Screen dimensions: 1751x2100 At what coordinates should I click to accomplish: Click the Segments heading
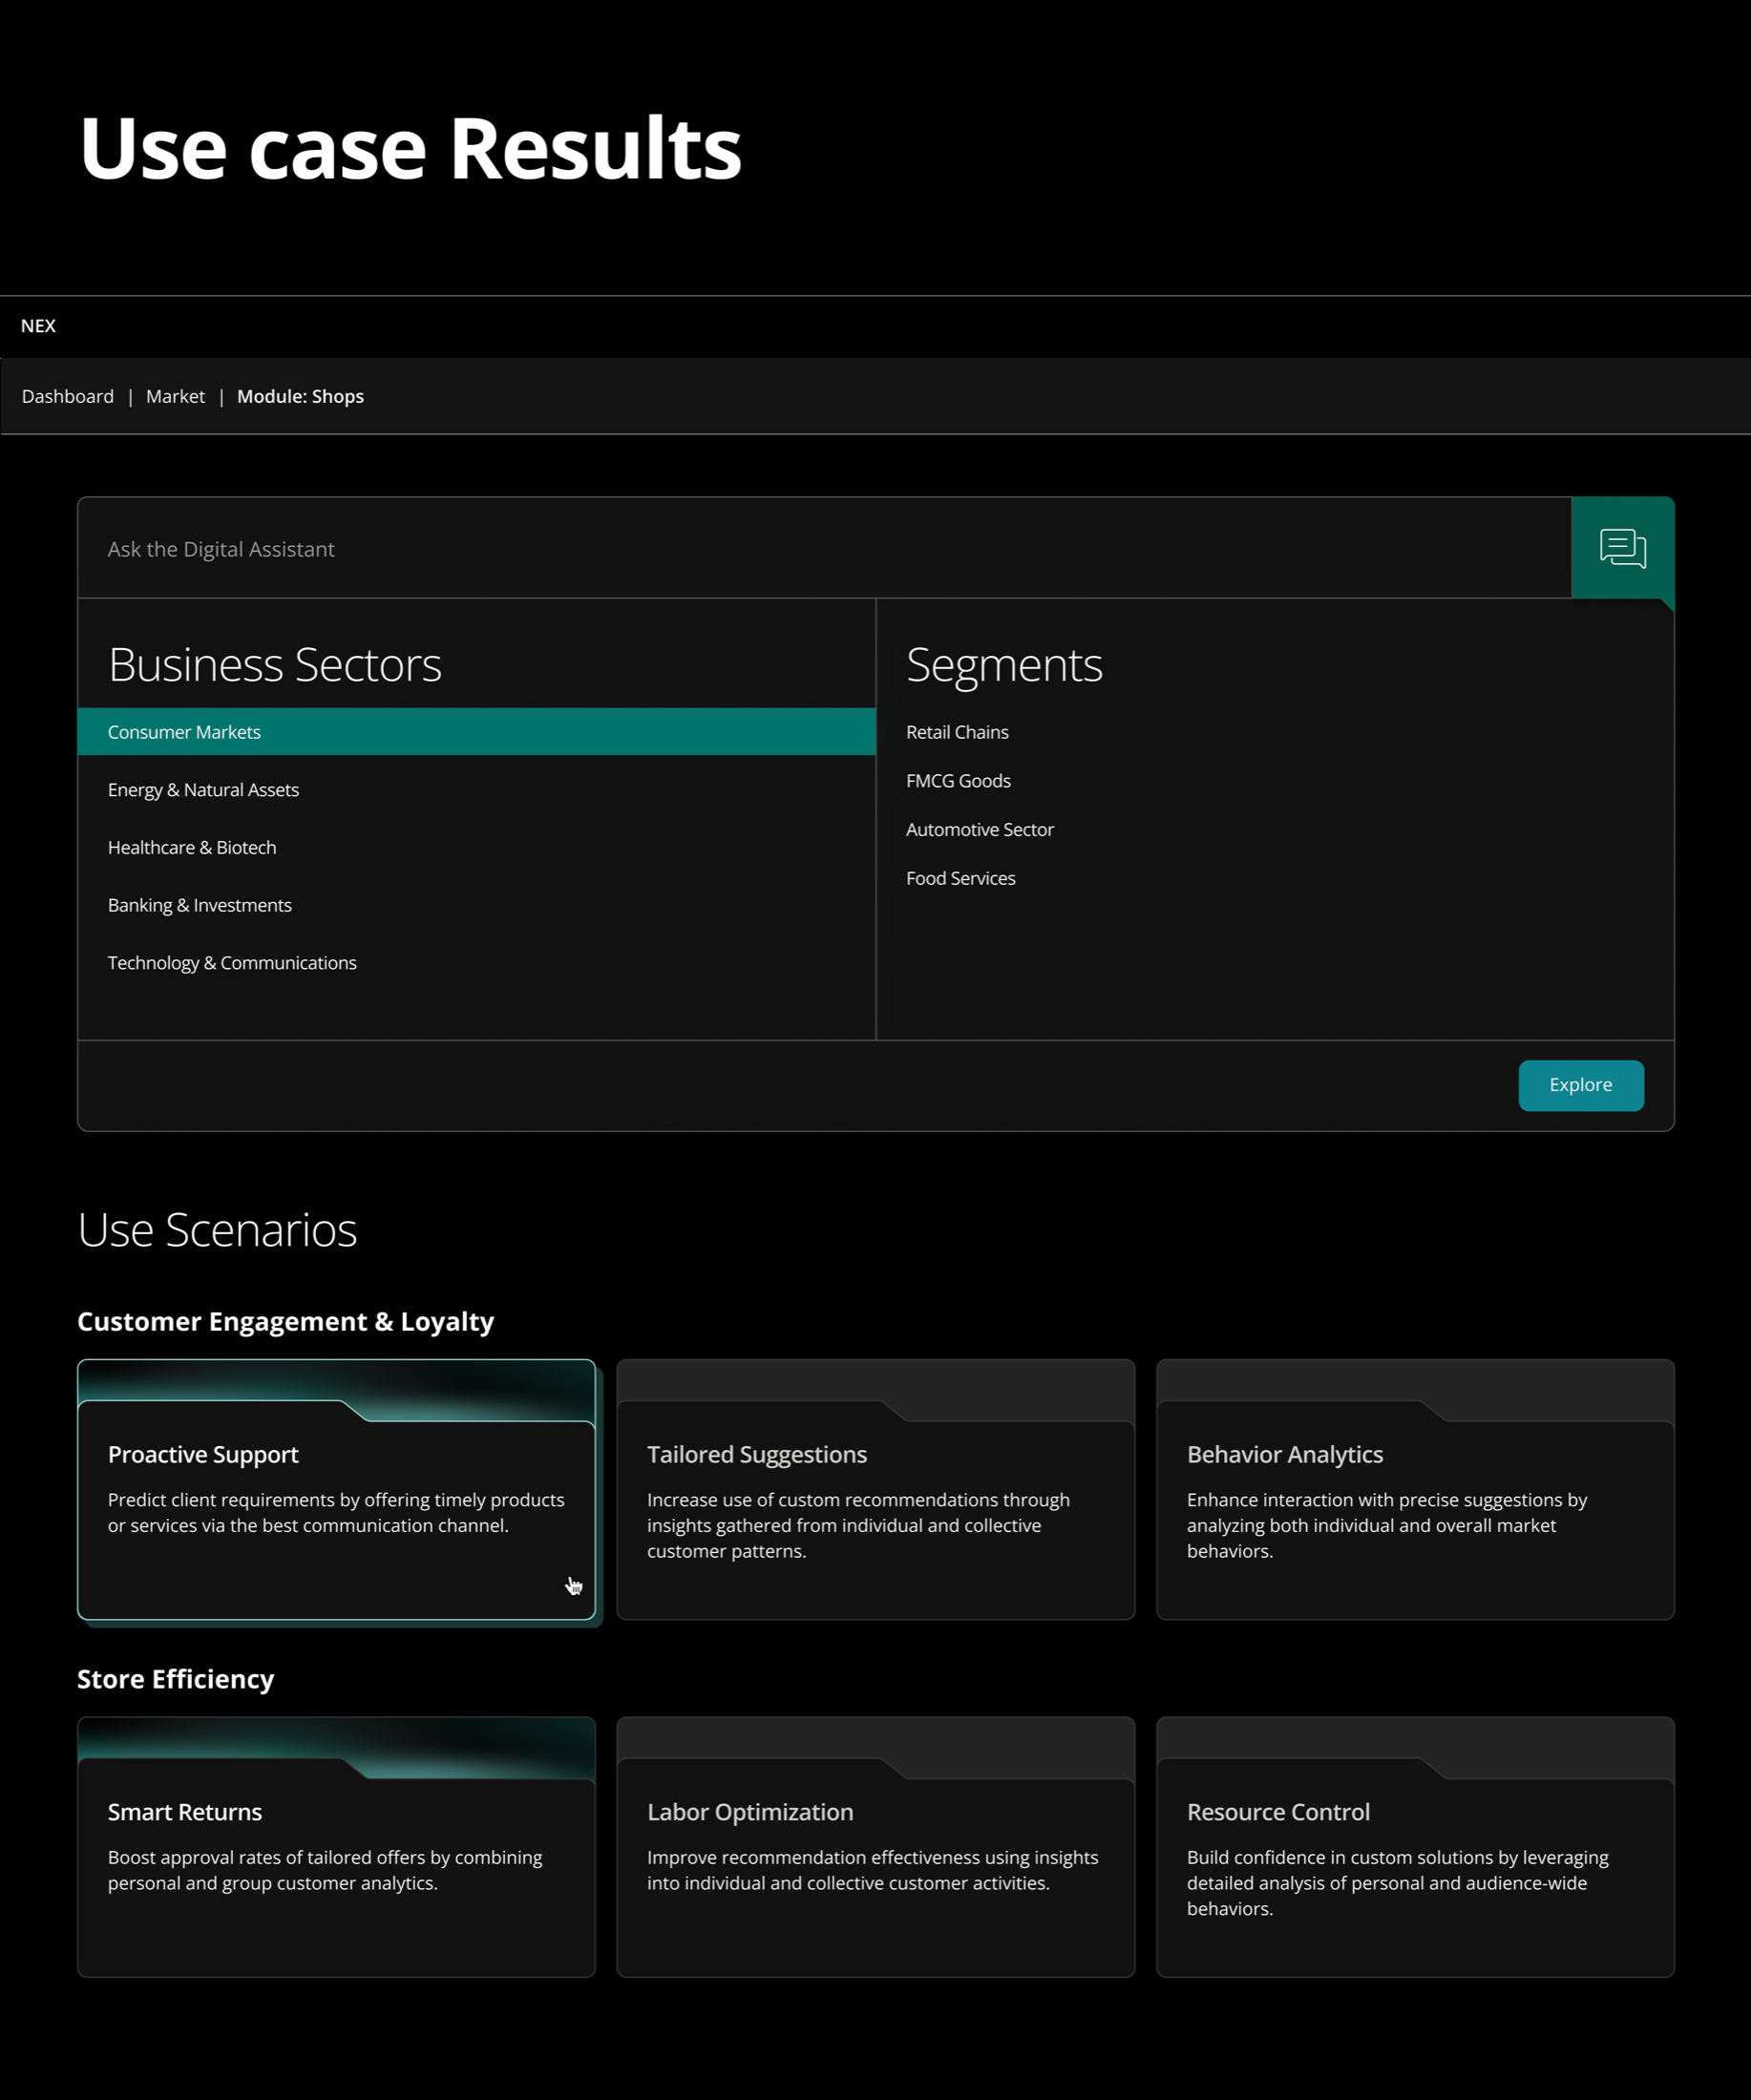(1004, 665)
